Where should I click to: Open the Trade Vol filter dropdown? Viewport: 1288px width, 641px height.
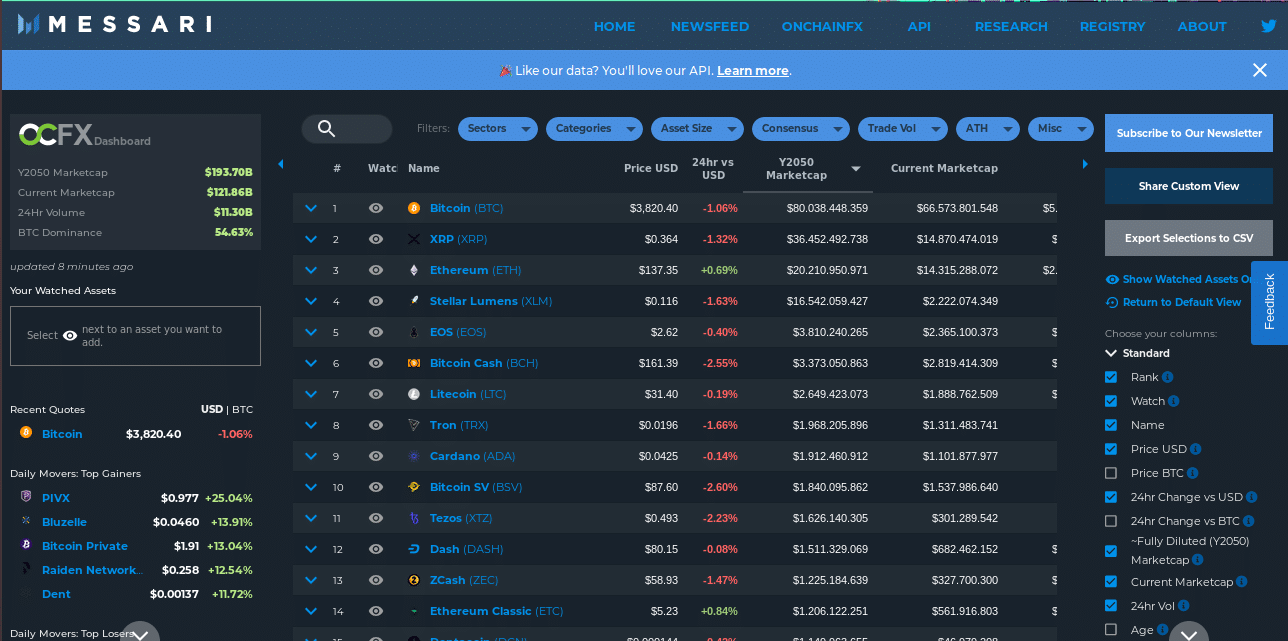tap(903, 129)
